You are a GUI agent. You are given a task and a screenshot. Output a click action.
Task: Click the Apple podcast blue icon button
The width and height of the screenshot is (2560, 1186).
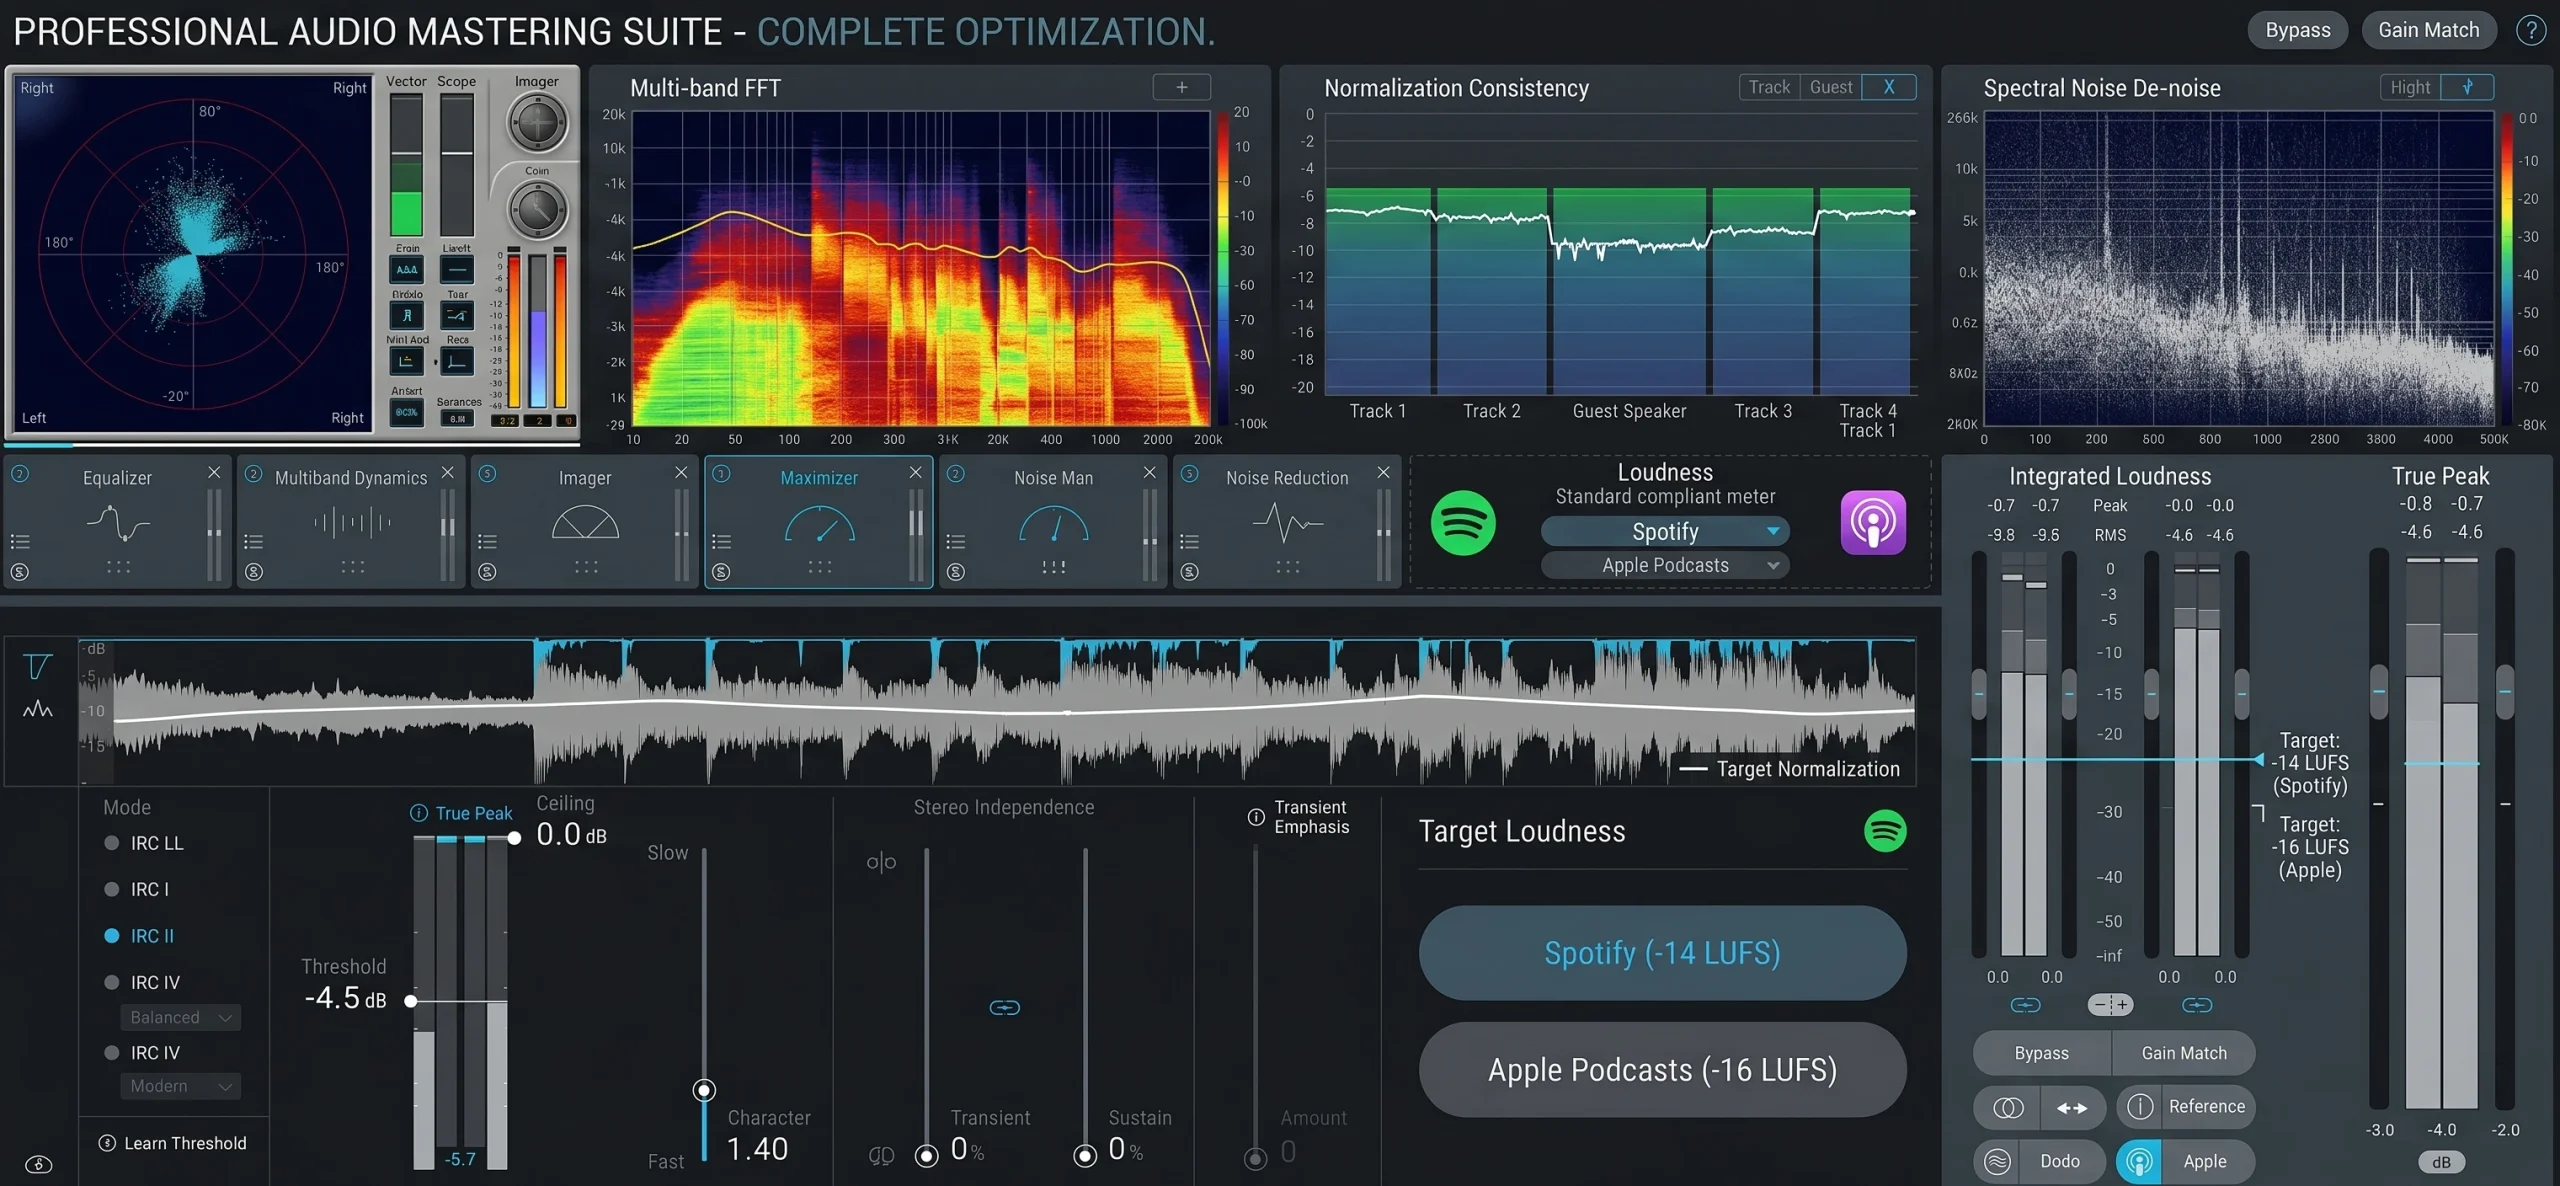(x=2138, y=1161)
